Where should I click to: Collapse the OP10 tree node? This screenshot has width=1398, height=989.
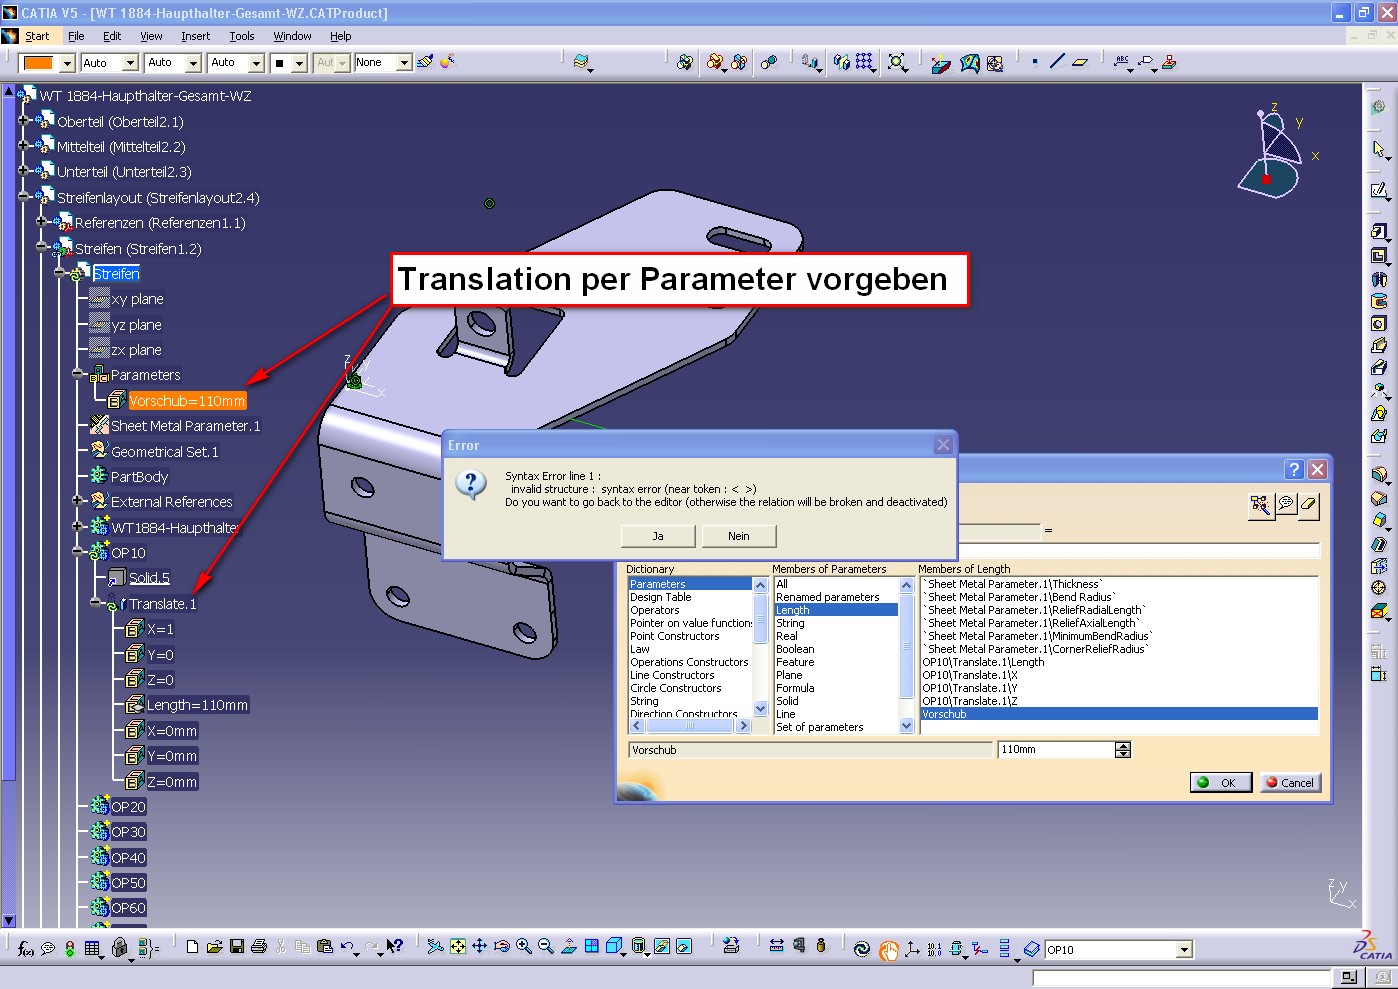coord(79,552)
